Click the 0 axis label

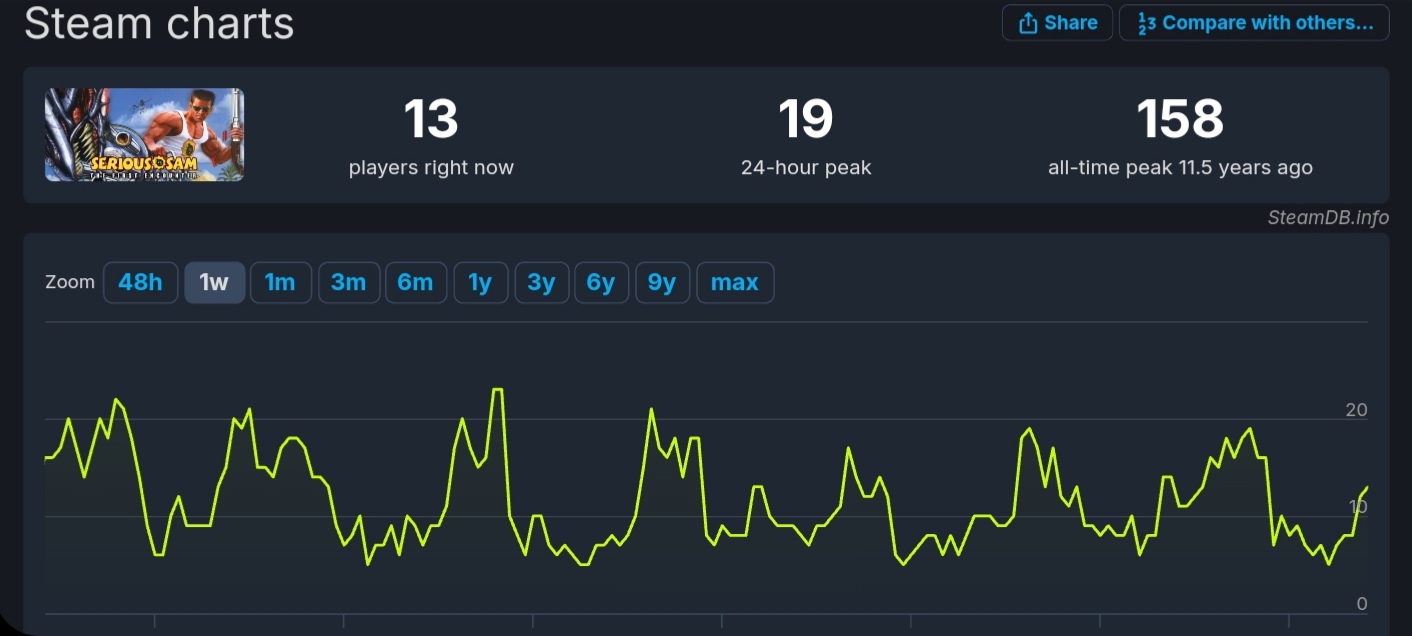point(1362,604)
